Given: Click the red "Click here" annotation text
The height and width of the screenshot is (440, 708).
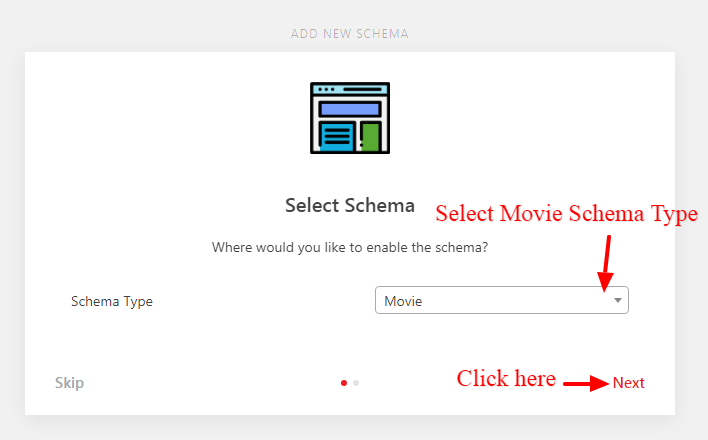Looking at the screenshot, I should point(506,378).
